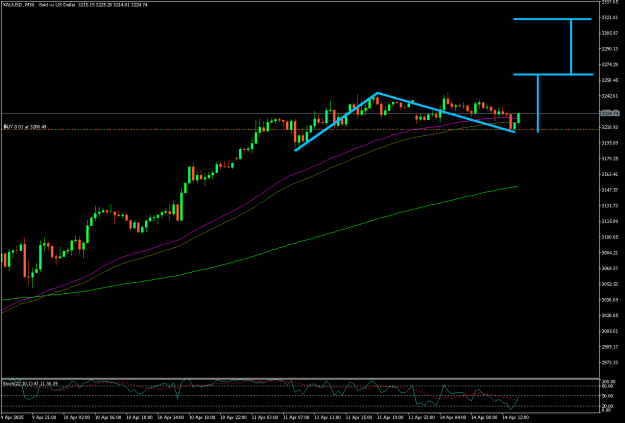The width and height of the screenshot is (625, 423).
Task: Click the 3321.81 price scale label
Action: coord(610,18)
